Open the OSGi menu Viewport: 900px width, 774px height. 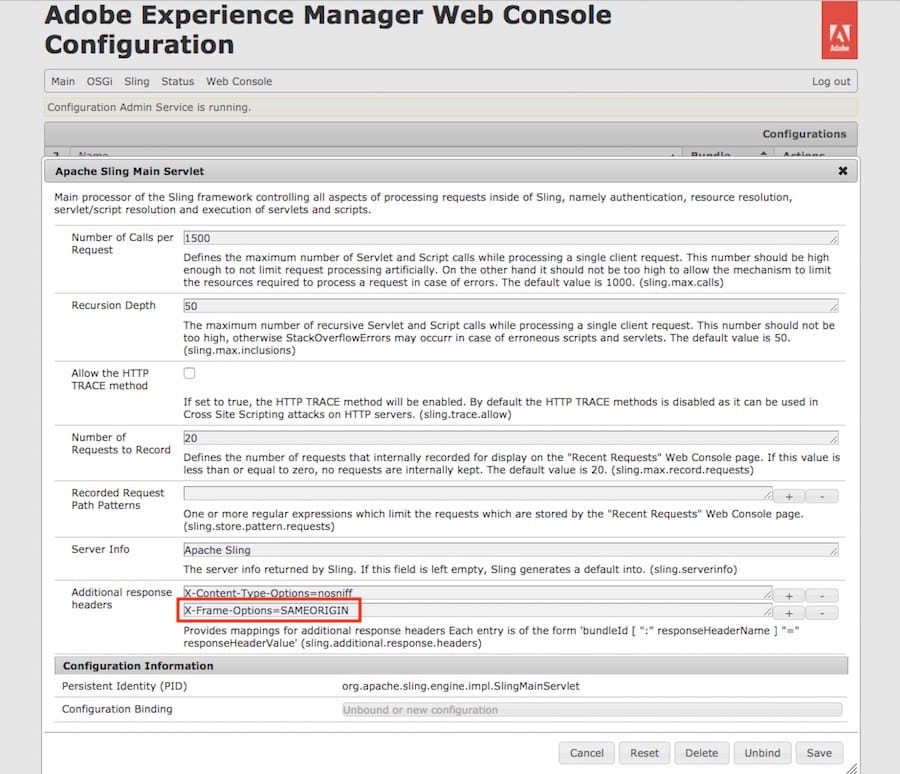point(99,82)
